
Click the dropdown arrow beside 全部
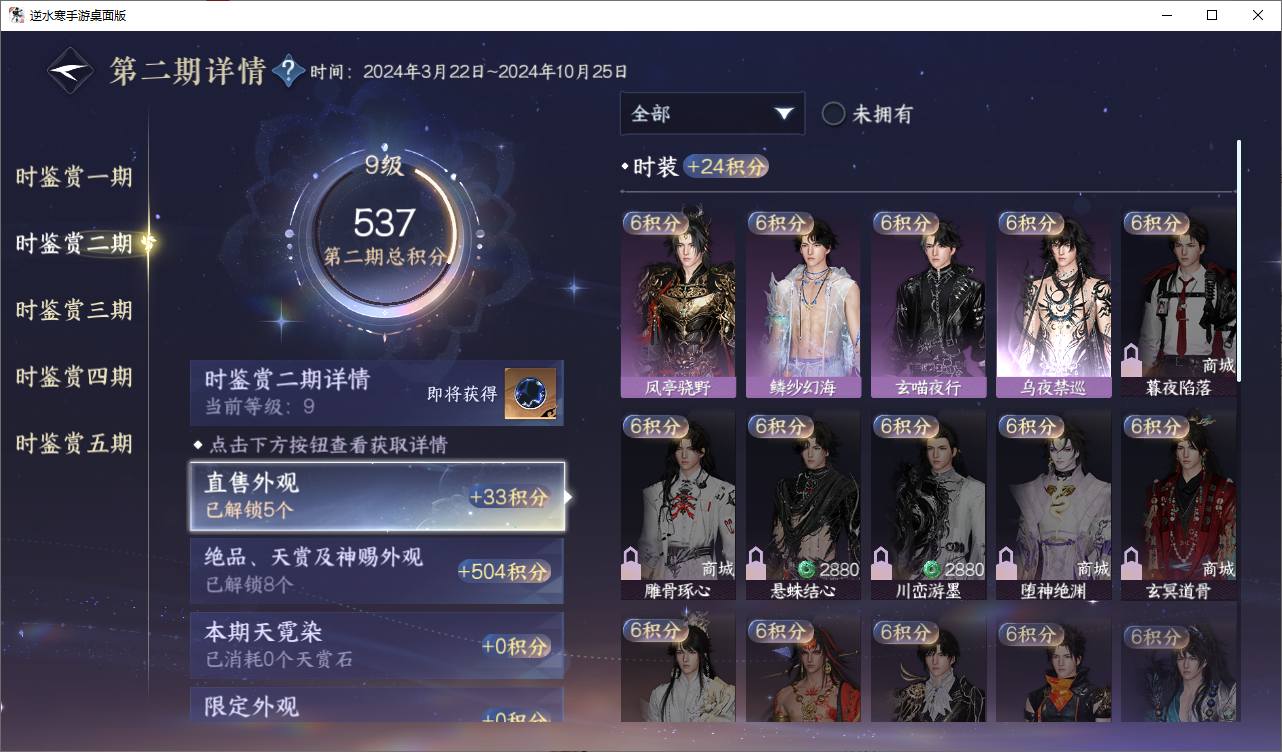pyautogui.click(x=783, y=114)
